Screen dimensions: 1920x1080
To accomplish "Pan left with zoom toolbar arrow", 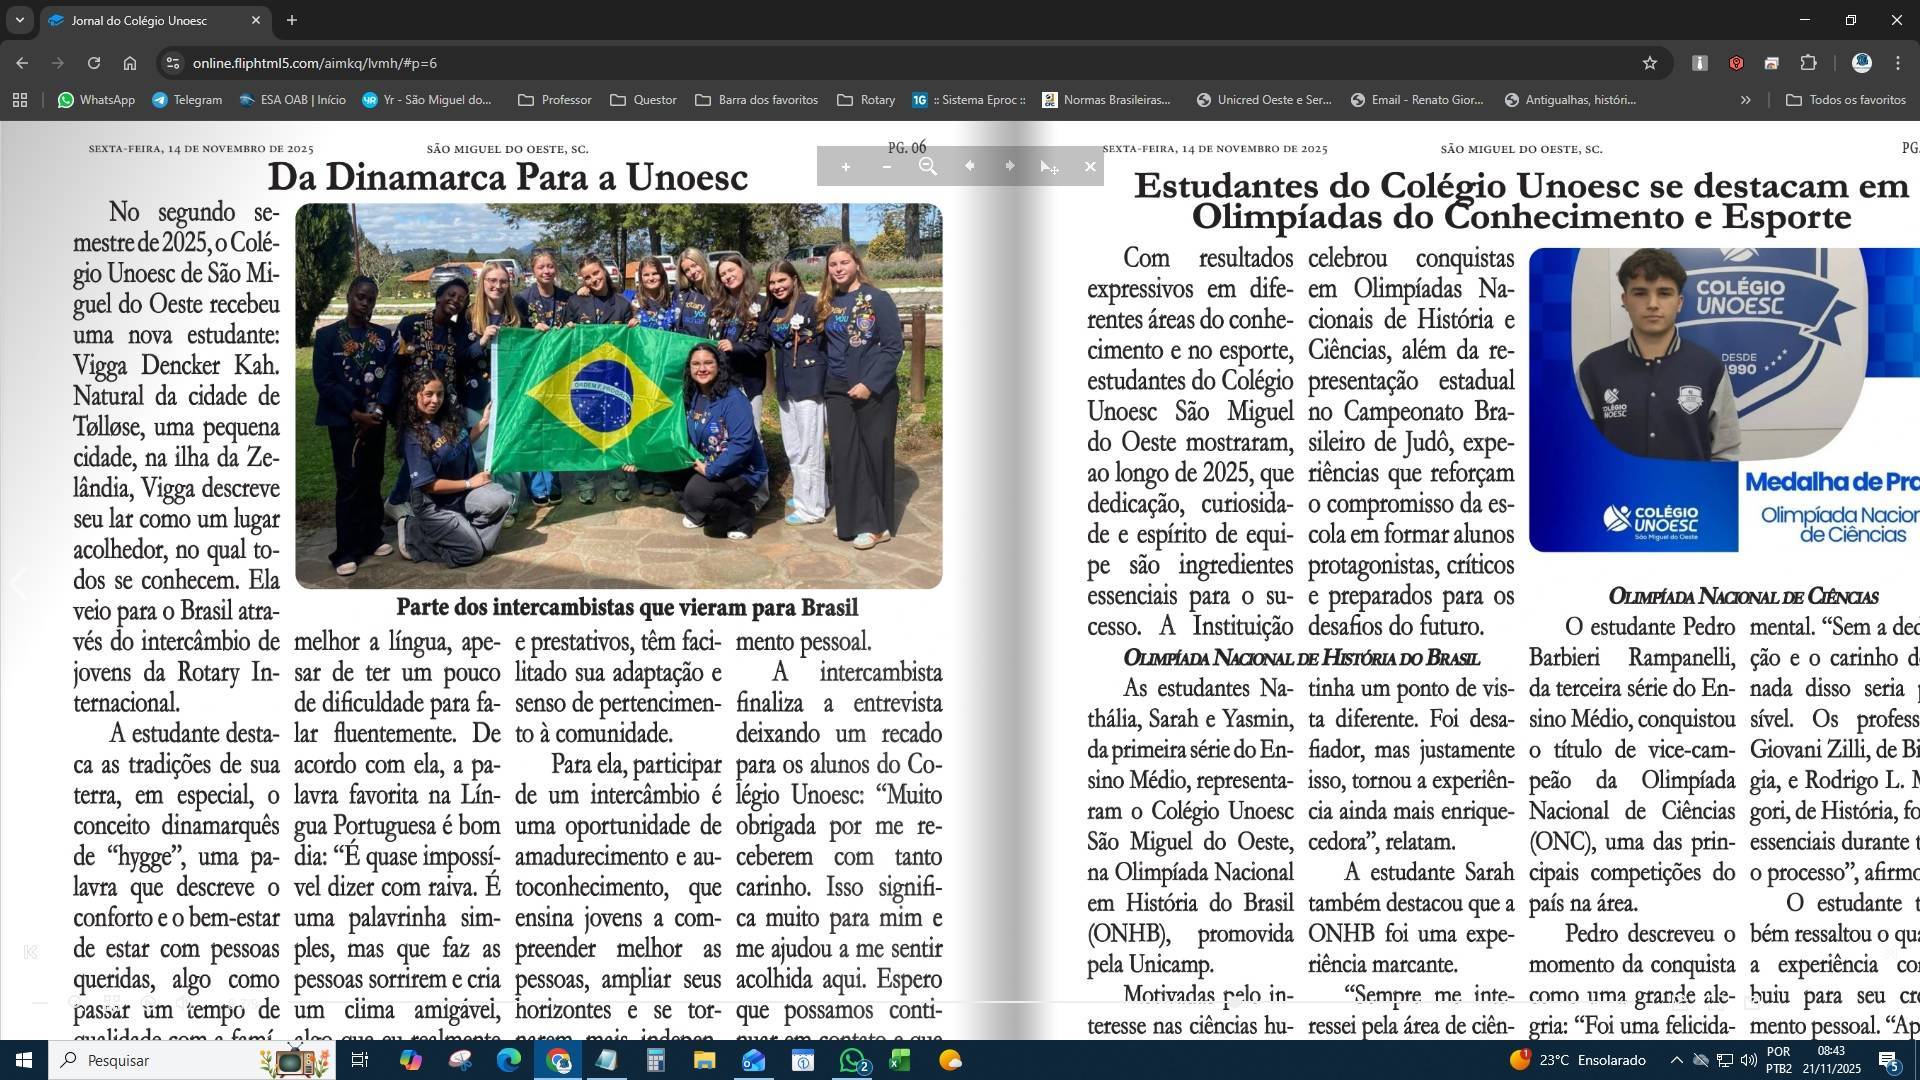I will coord(969,166).
